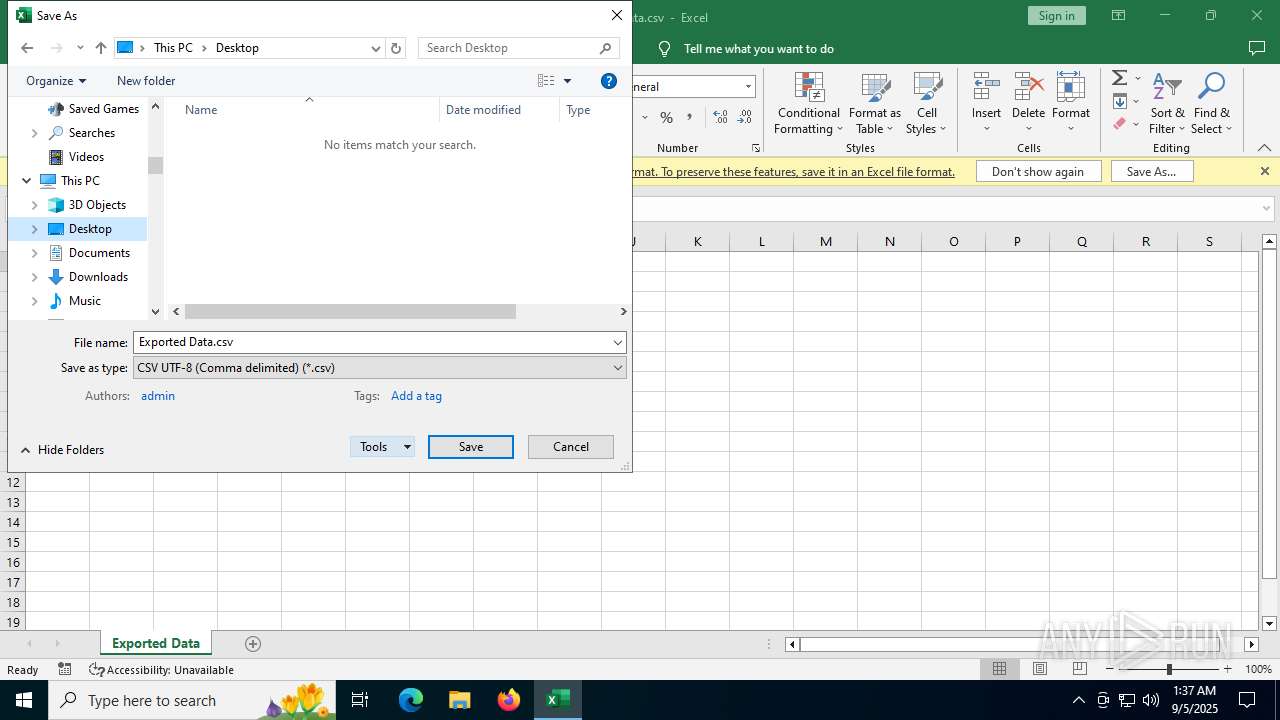Open Number format dialog launcher
Screen dimensions: 1280x720
755,148
